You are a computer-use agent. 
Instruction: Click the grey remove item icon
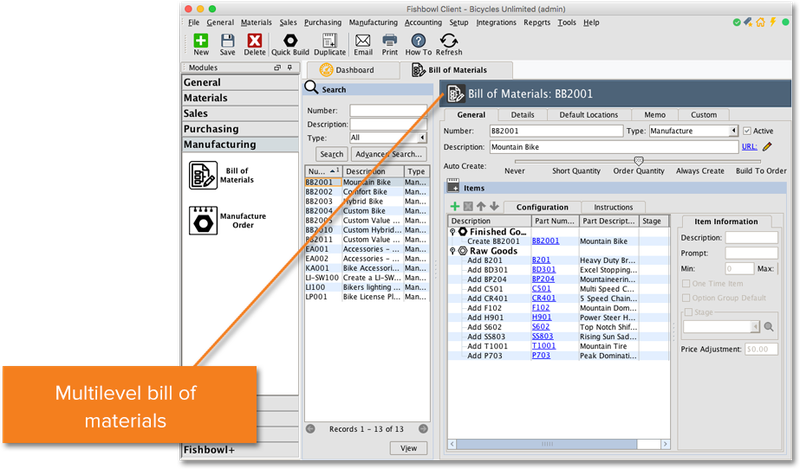click(468, 207)
